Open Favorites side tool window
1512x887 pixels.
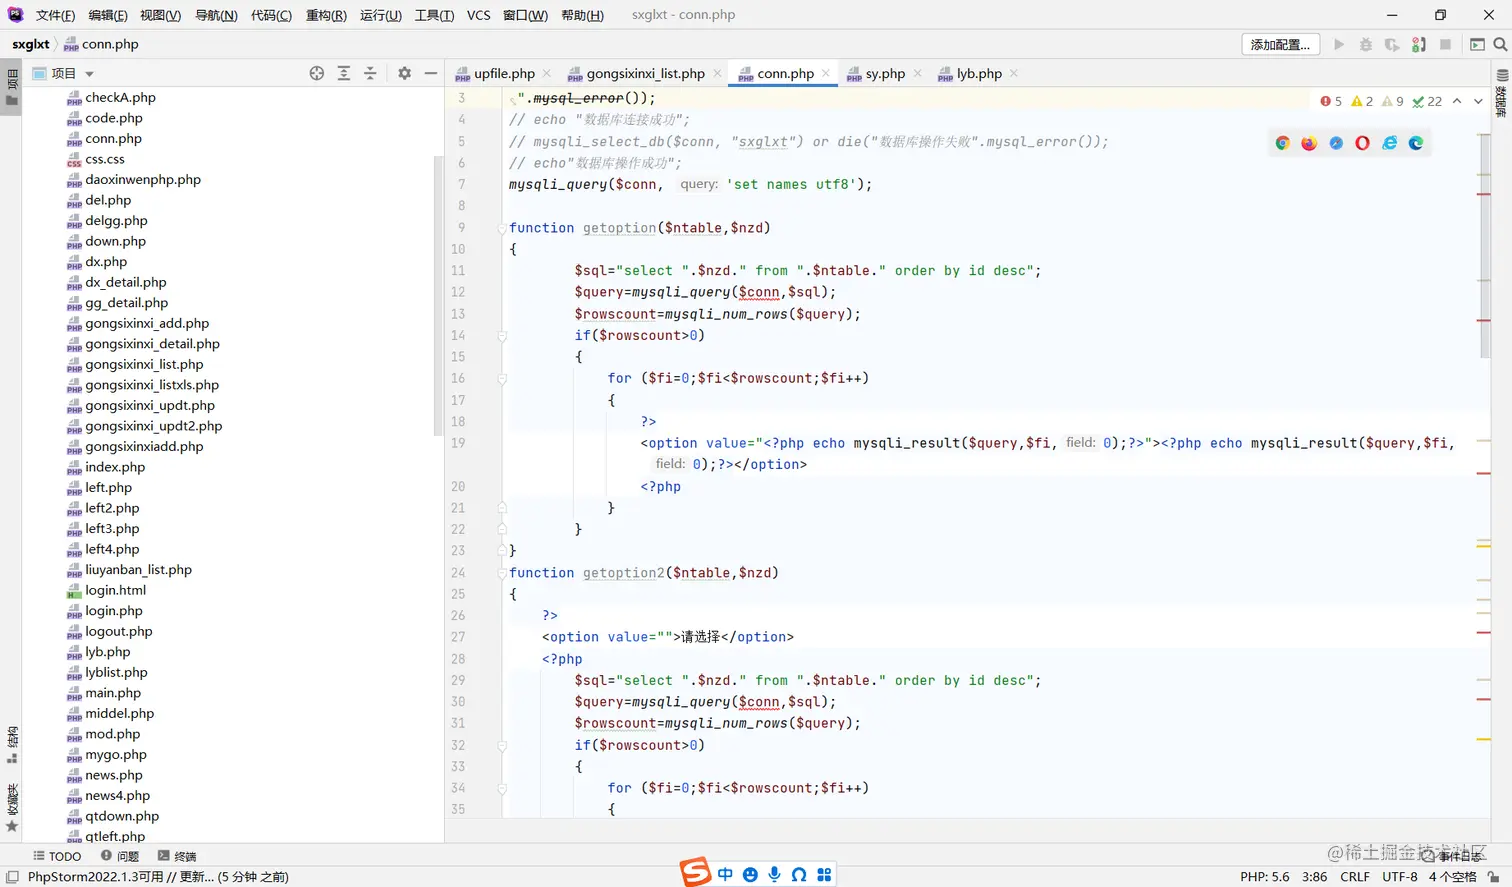pyautogui.click(x=12, y=808)
